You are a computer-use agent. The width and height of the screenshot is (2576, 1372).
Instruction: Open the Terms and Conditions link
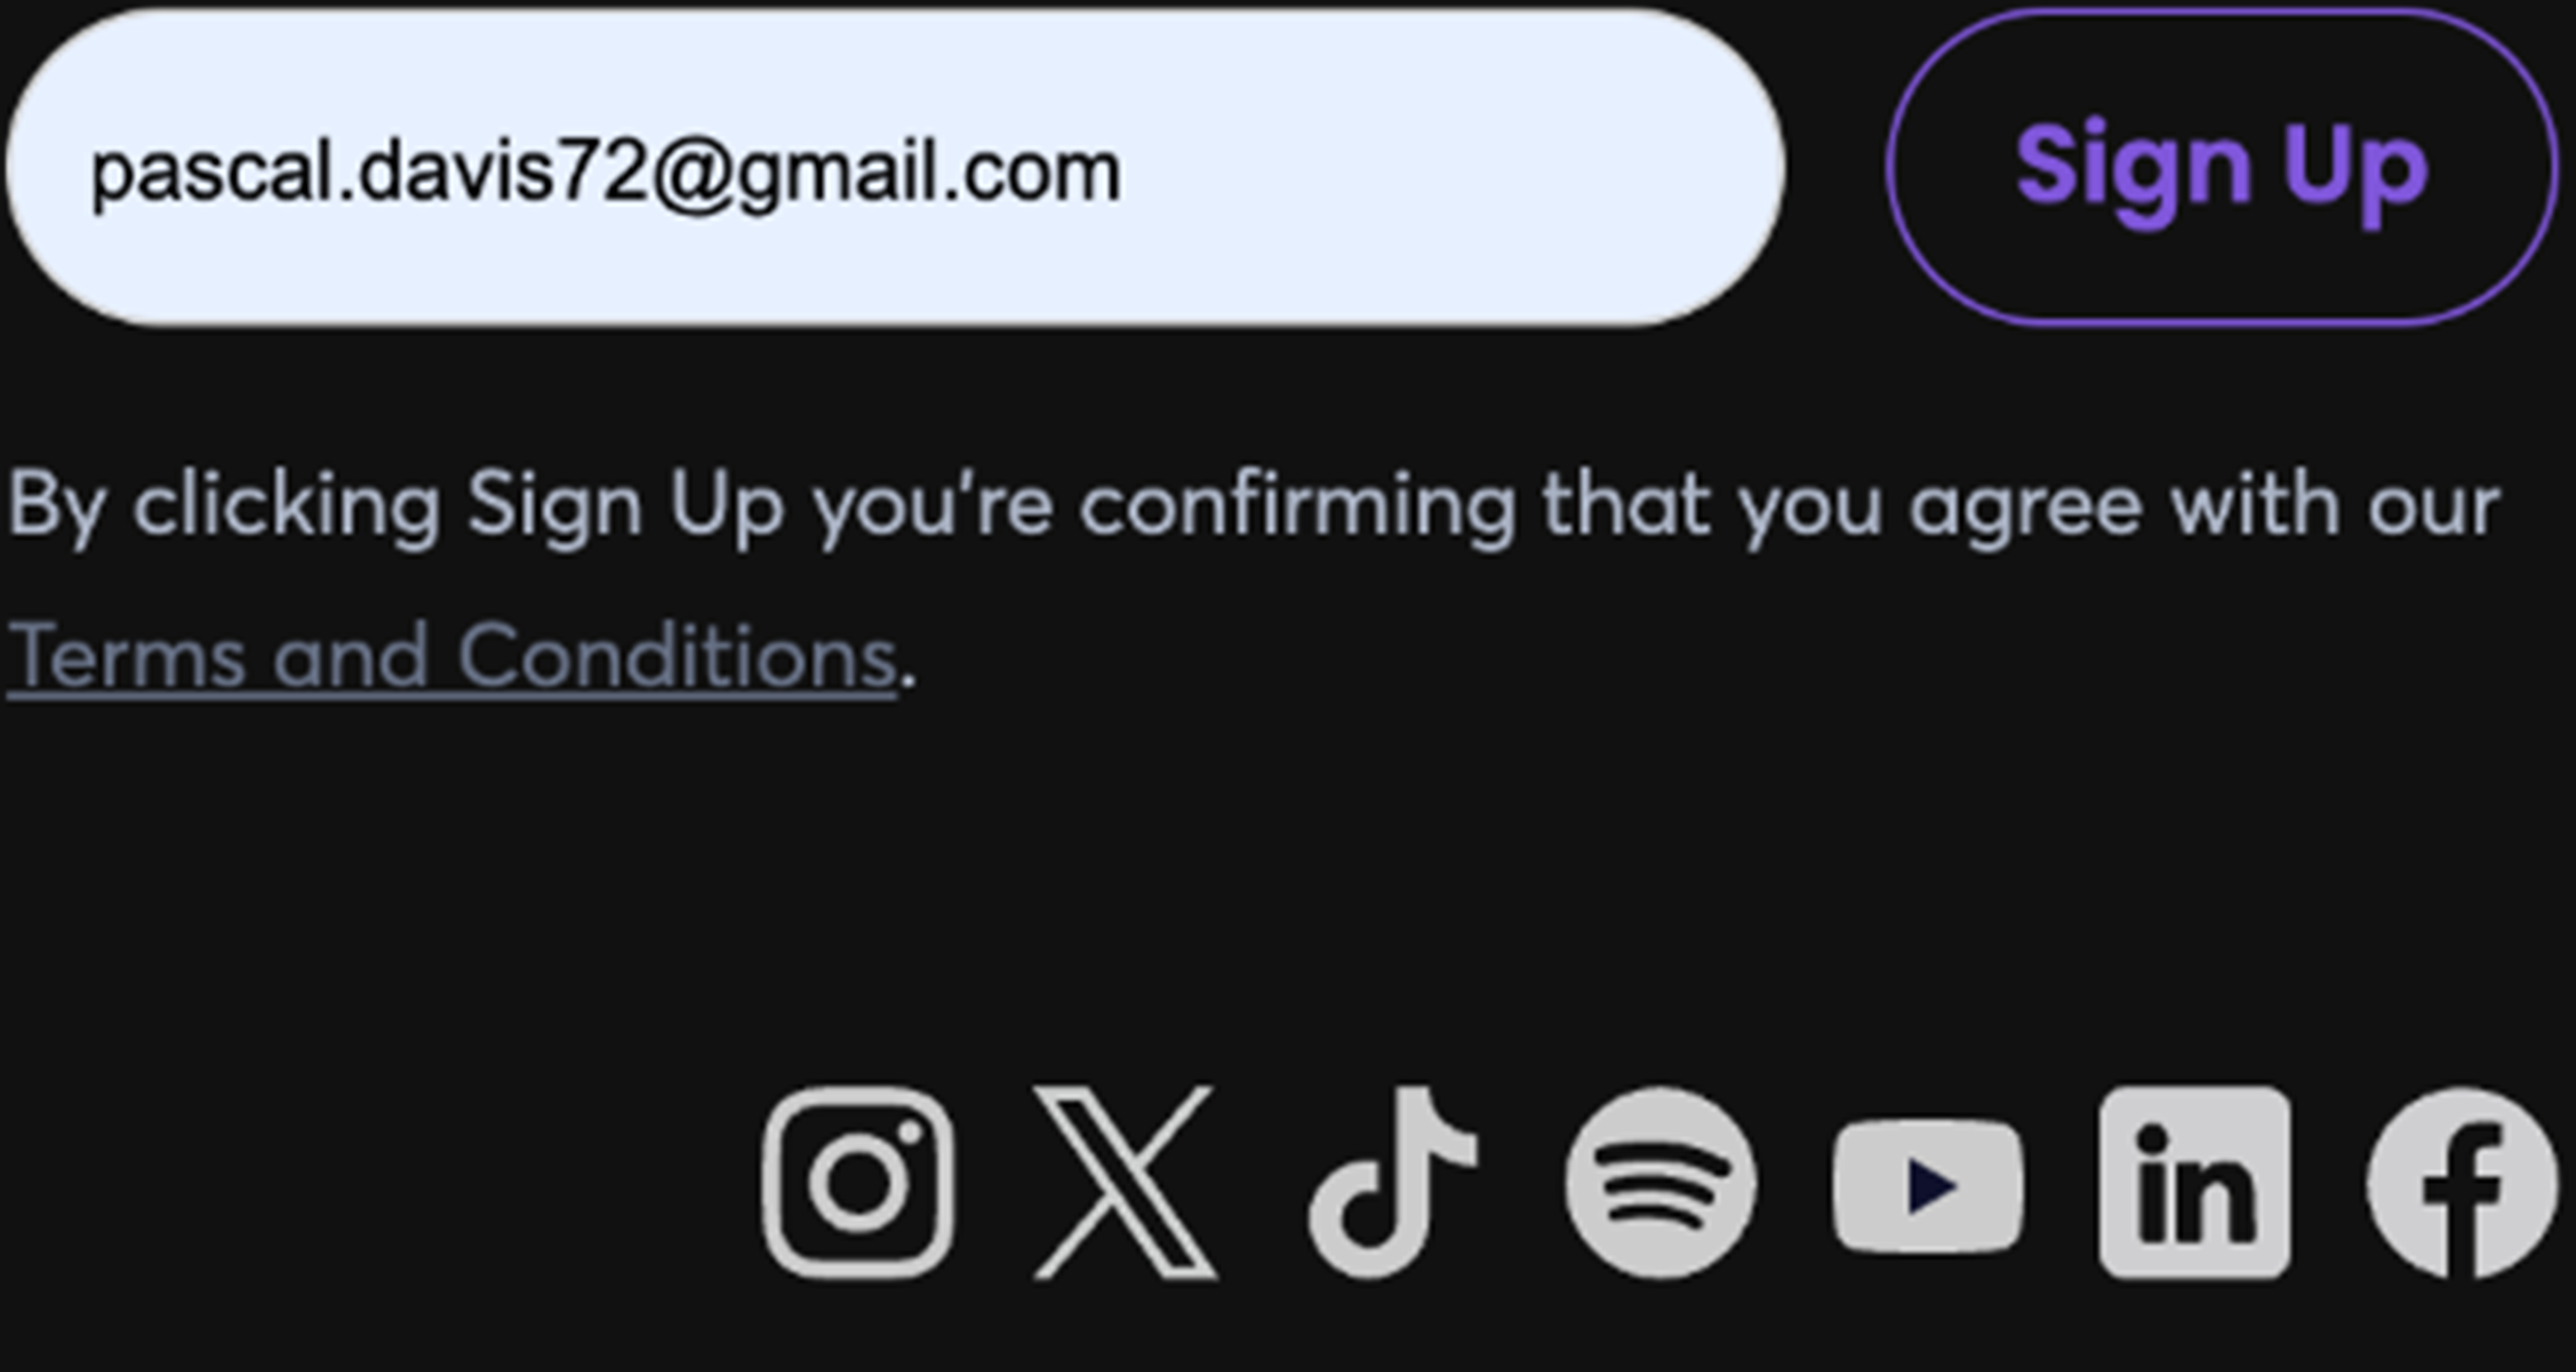coord(452,657)
